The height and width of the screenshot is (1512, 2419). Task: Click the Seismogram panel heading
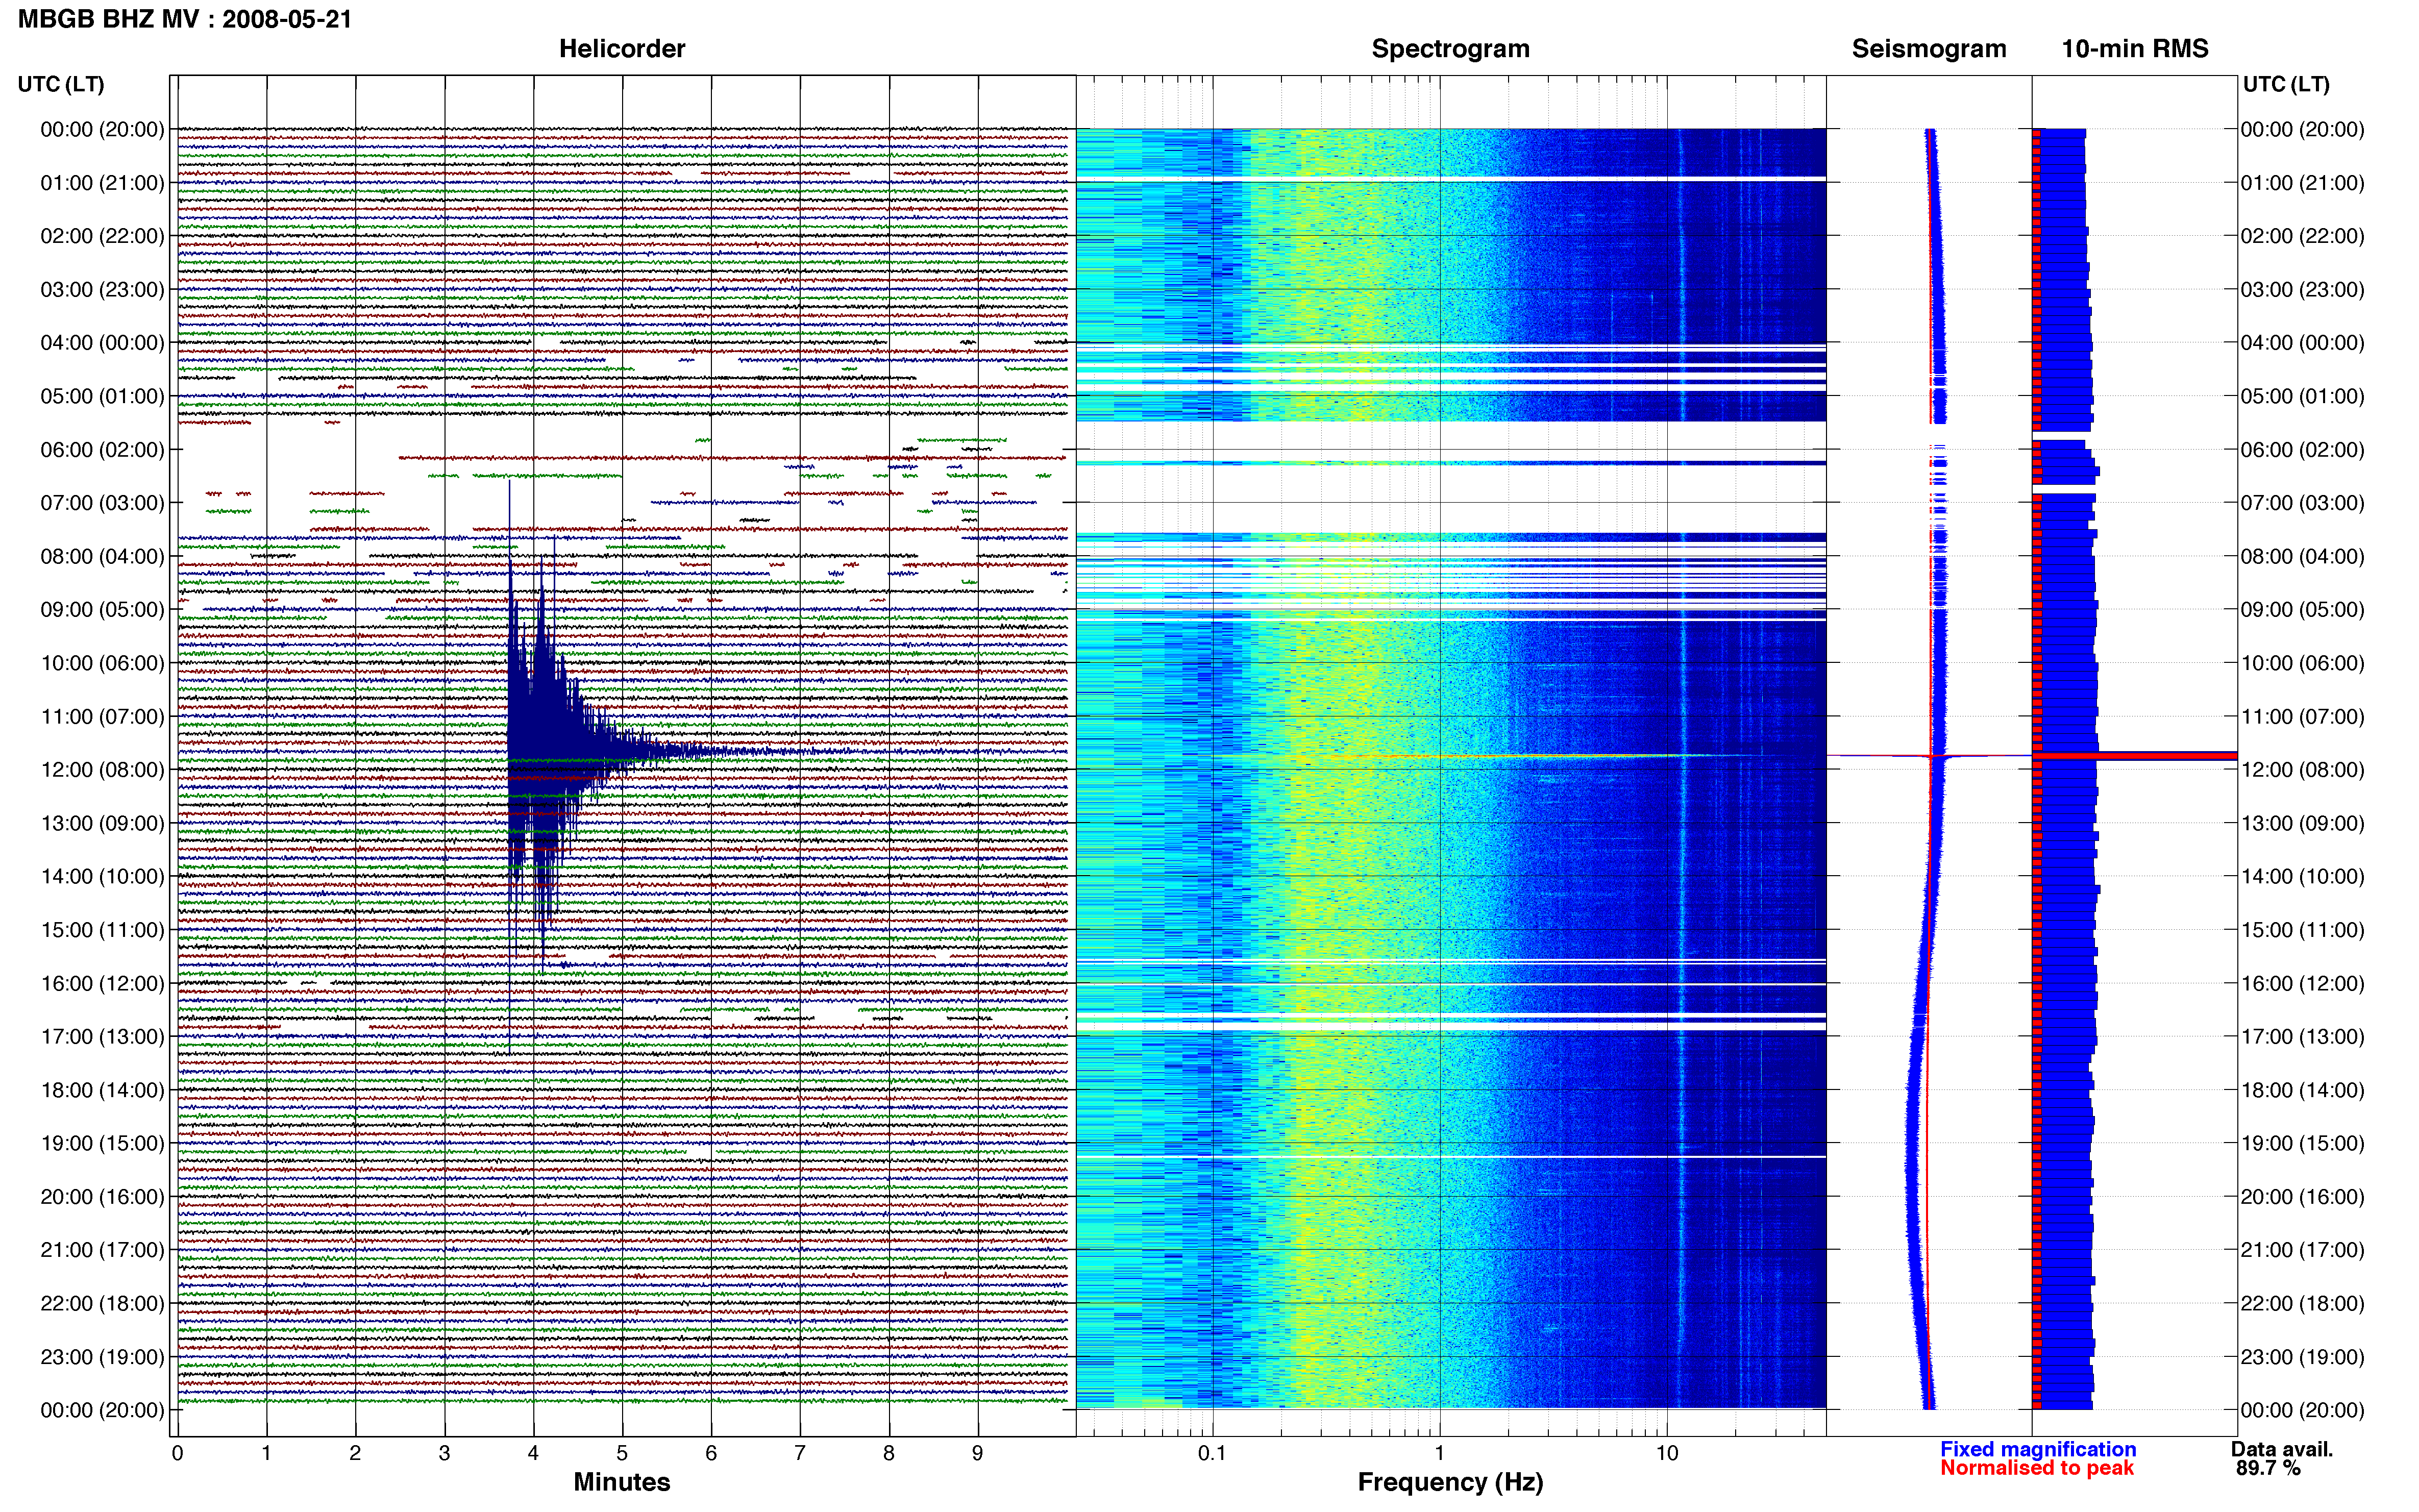pos(1929,48)
